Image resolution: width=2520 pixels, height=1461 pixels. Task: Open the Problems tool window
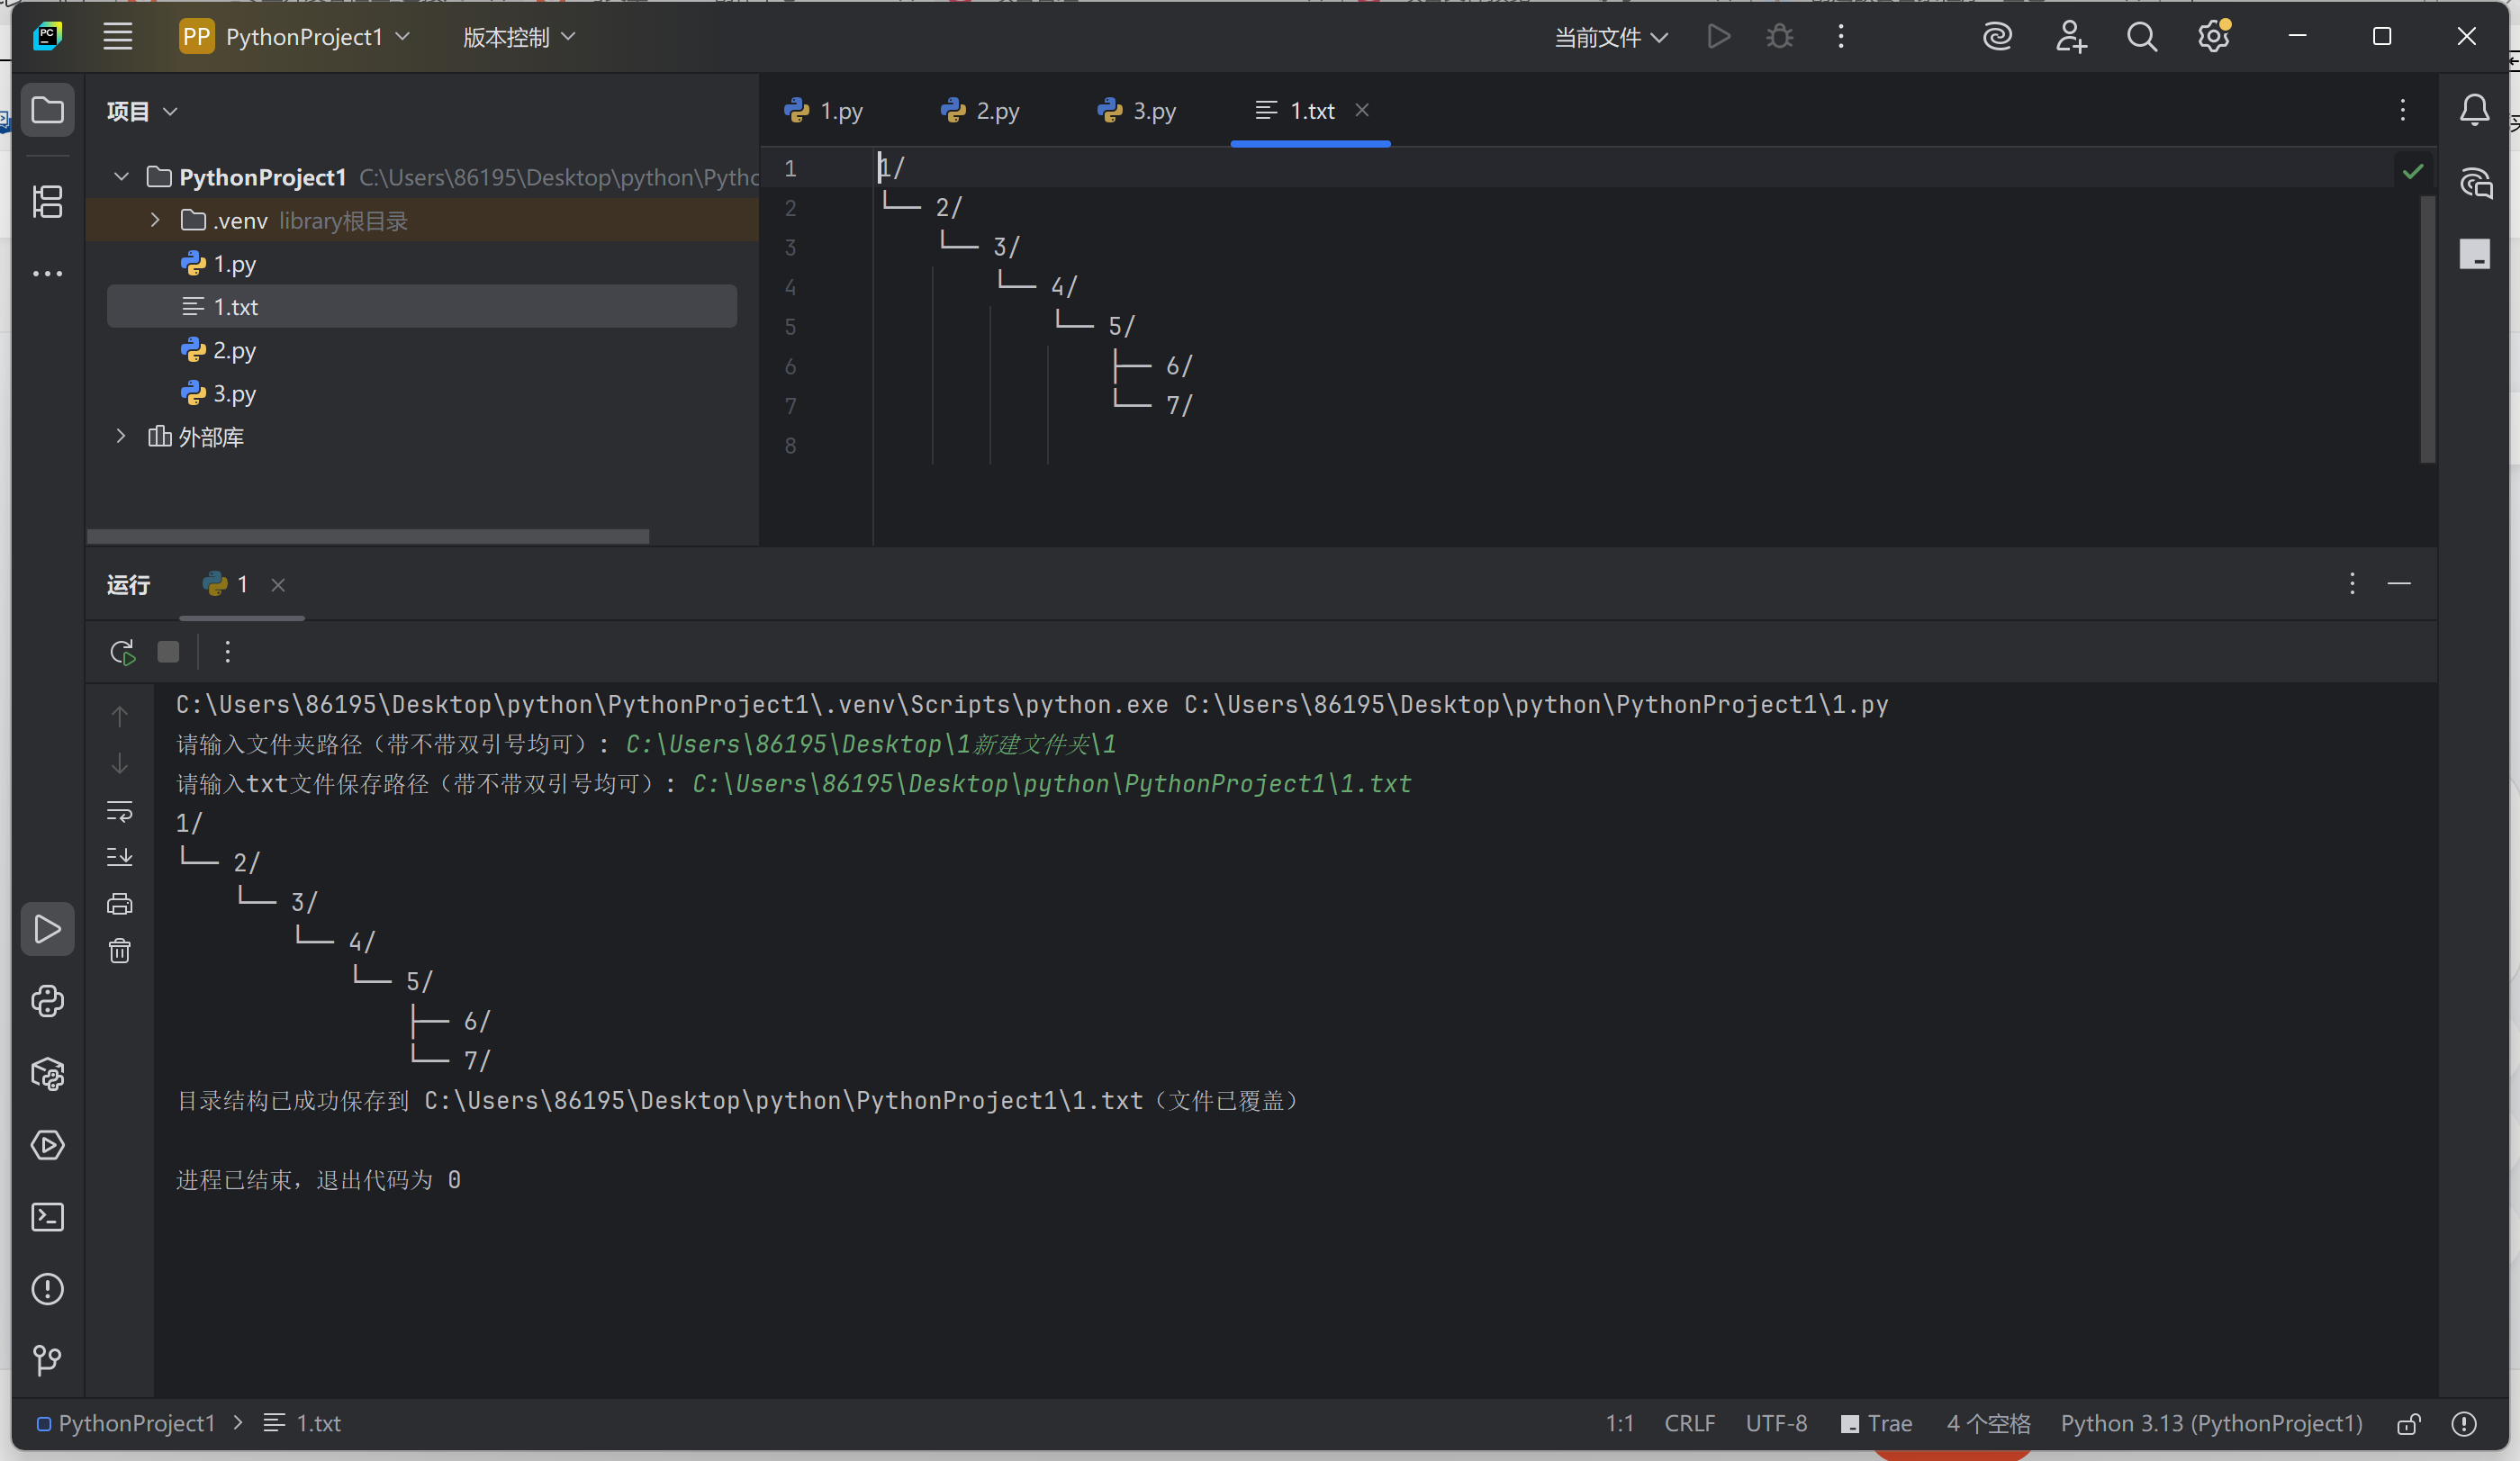(x=47, y=1289)
